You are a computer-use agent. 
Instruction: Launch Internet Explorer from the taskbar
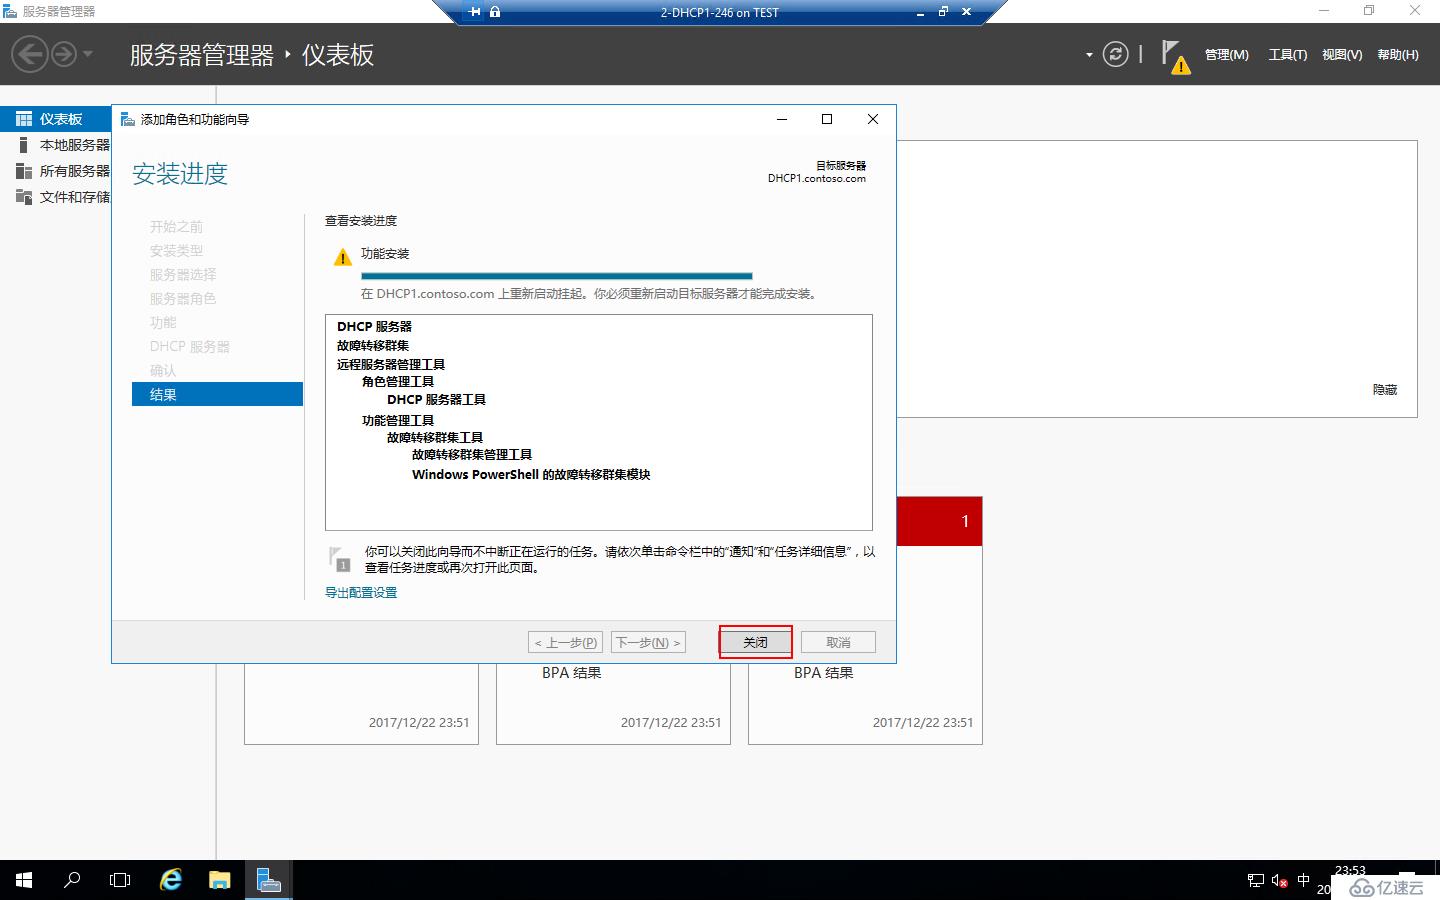[x=171, y=880]
